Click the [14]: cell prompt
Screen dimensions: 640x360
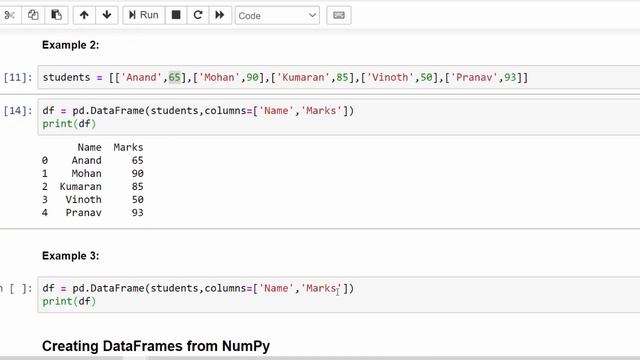click(18, 111)
